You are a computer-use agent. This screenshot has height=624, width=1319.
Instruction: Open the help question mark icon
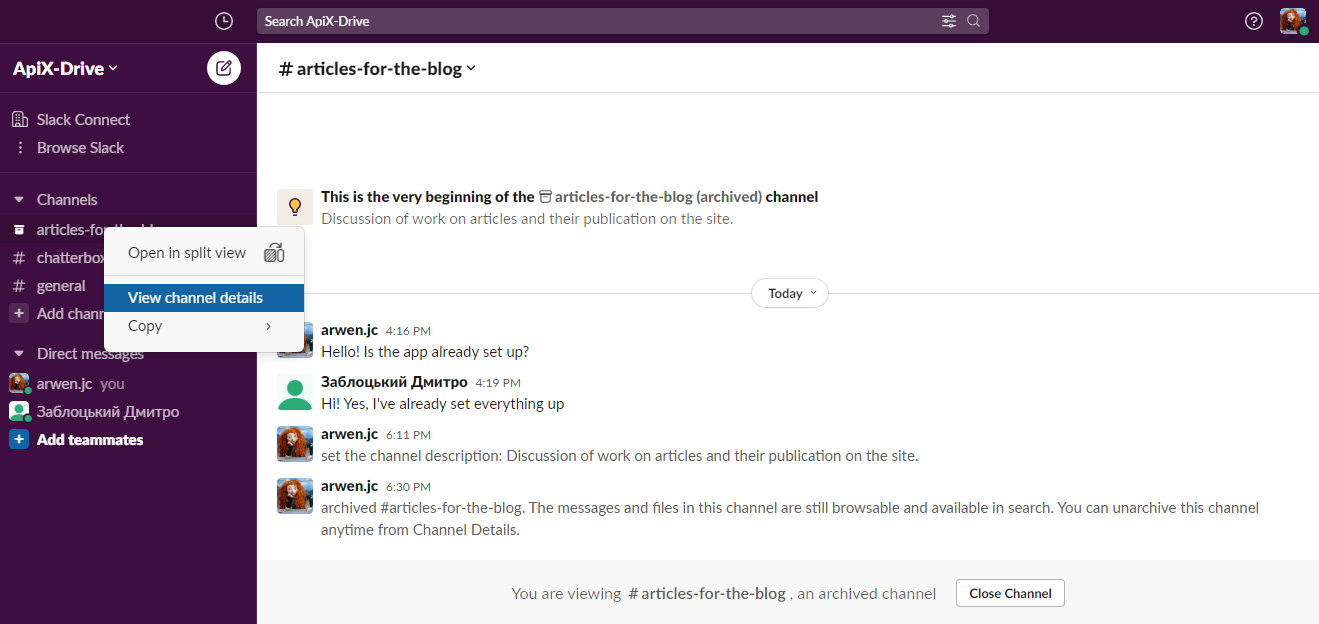pos(1254,21)
